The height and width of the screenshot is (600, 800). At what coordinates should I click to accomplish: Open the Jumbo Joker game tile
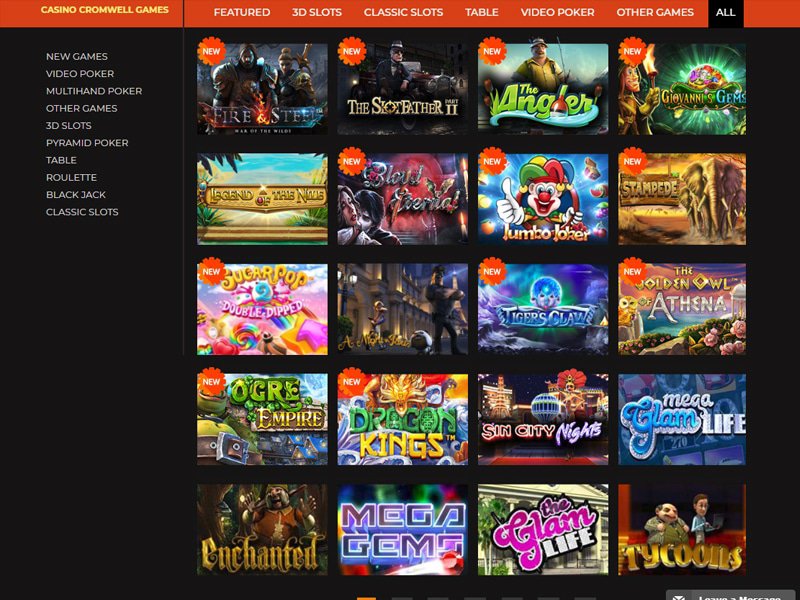point(543,199)
